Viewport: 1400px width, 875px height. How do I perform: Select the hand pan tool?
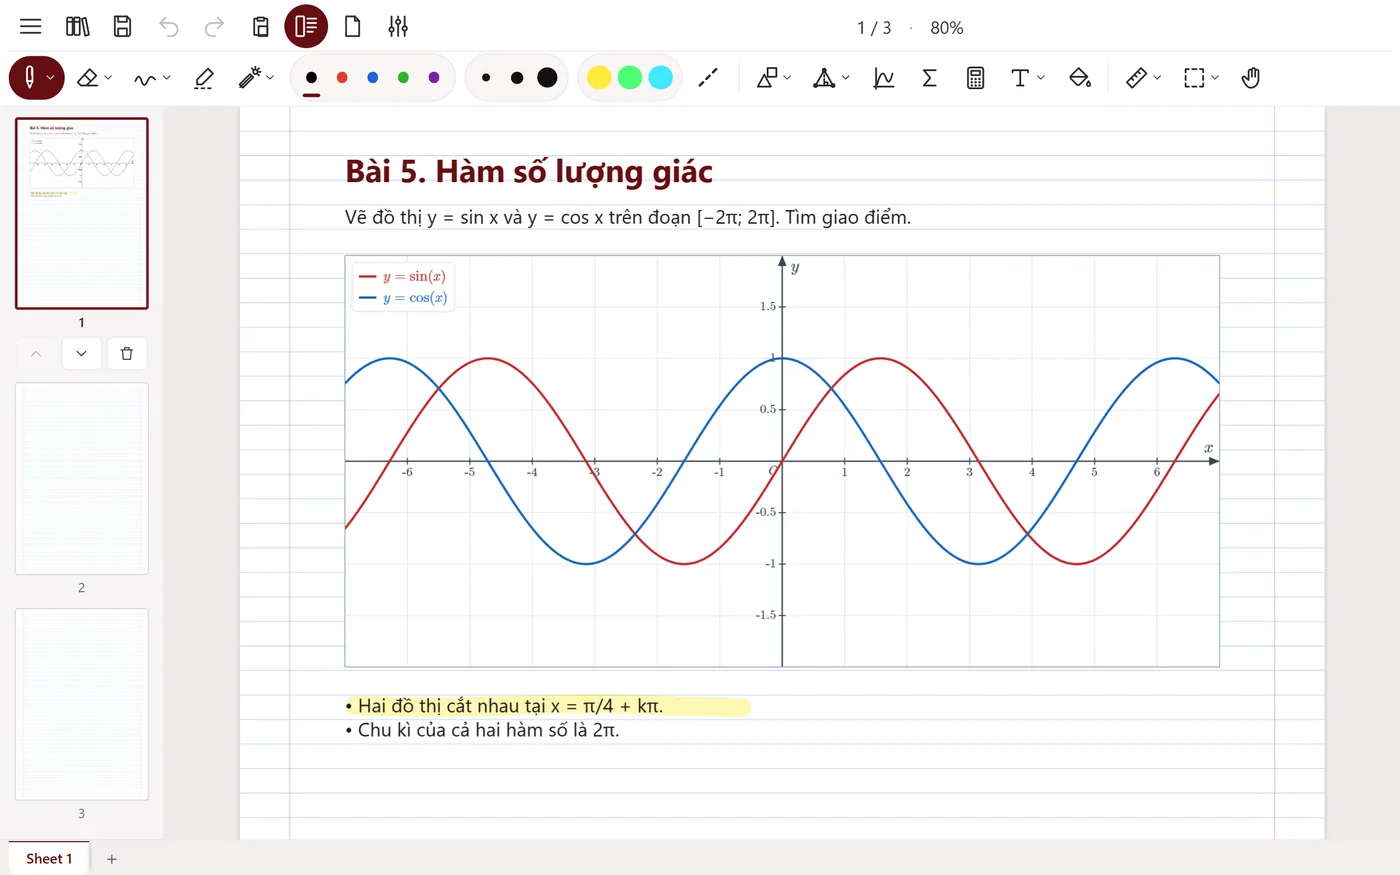tap(1250, 78)
